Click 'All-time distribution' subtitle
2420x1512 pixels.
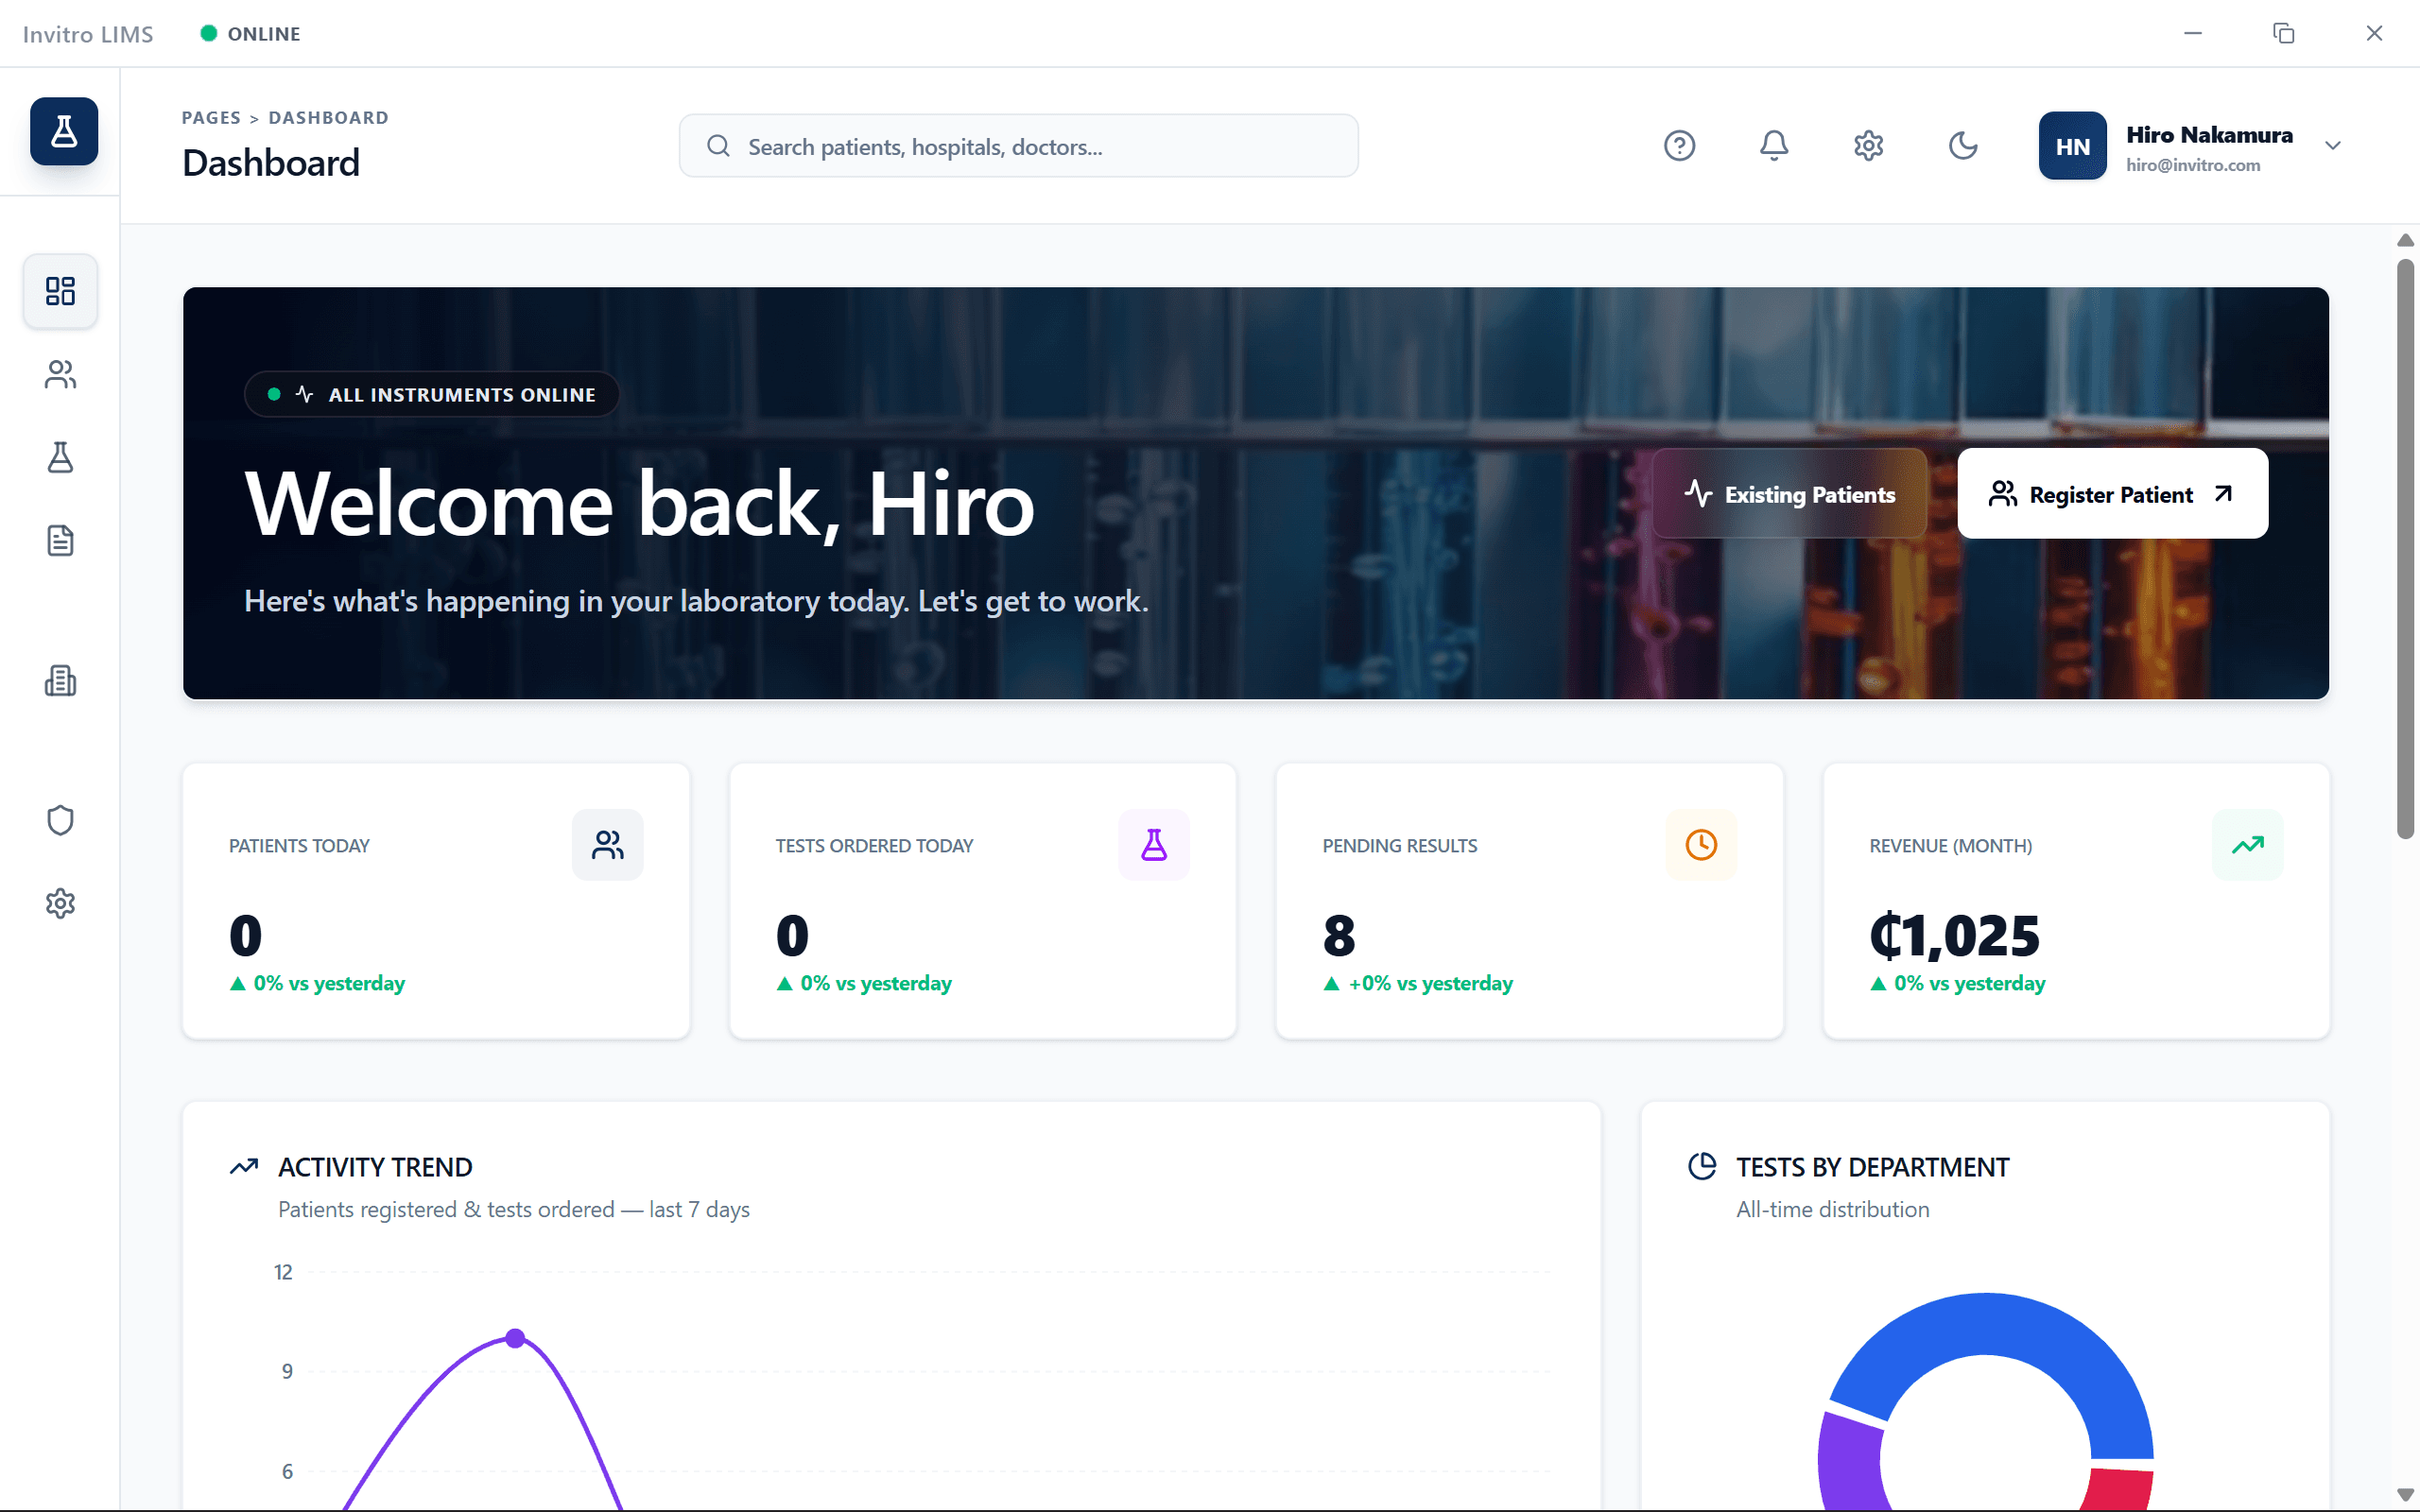pos(1832,1209)
